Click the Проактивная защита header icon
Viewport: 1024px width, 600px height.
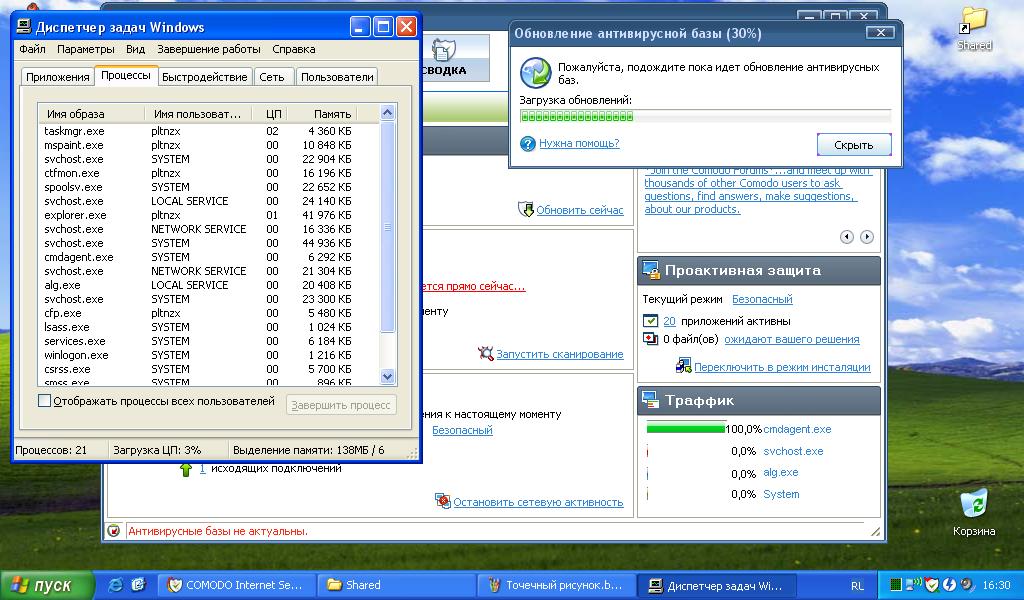click(650, 270)
